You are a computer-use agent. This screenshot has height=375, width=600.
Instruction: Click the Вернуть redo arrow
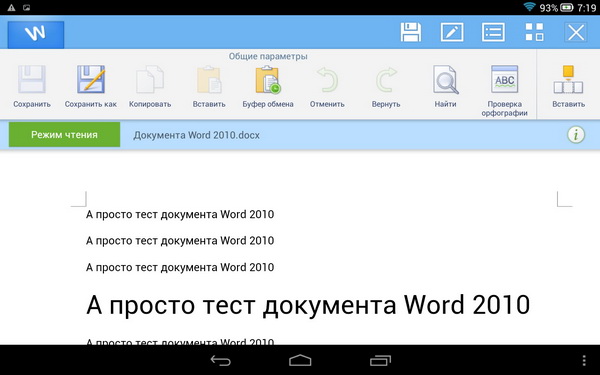coord(386,86)
